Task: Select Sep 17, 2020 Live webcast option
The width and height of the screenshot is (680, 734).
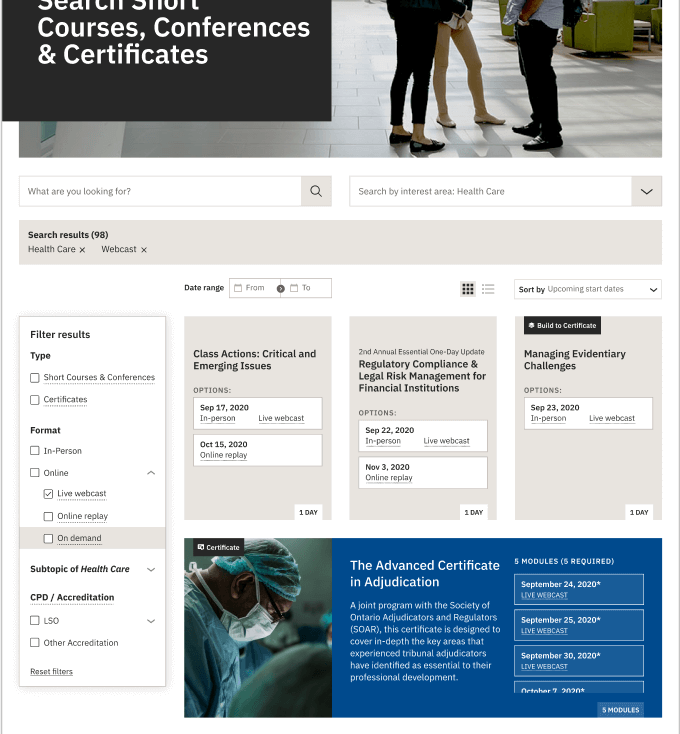Action: point(281,418)
